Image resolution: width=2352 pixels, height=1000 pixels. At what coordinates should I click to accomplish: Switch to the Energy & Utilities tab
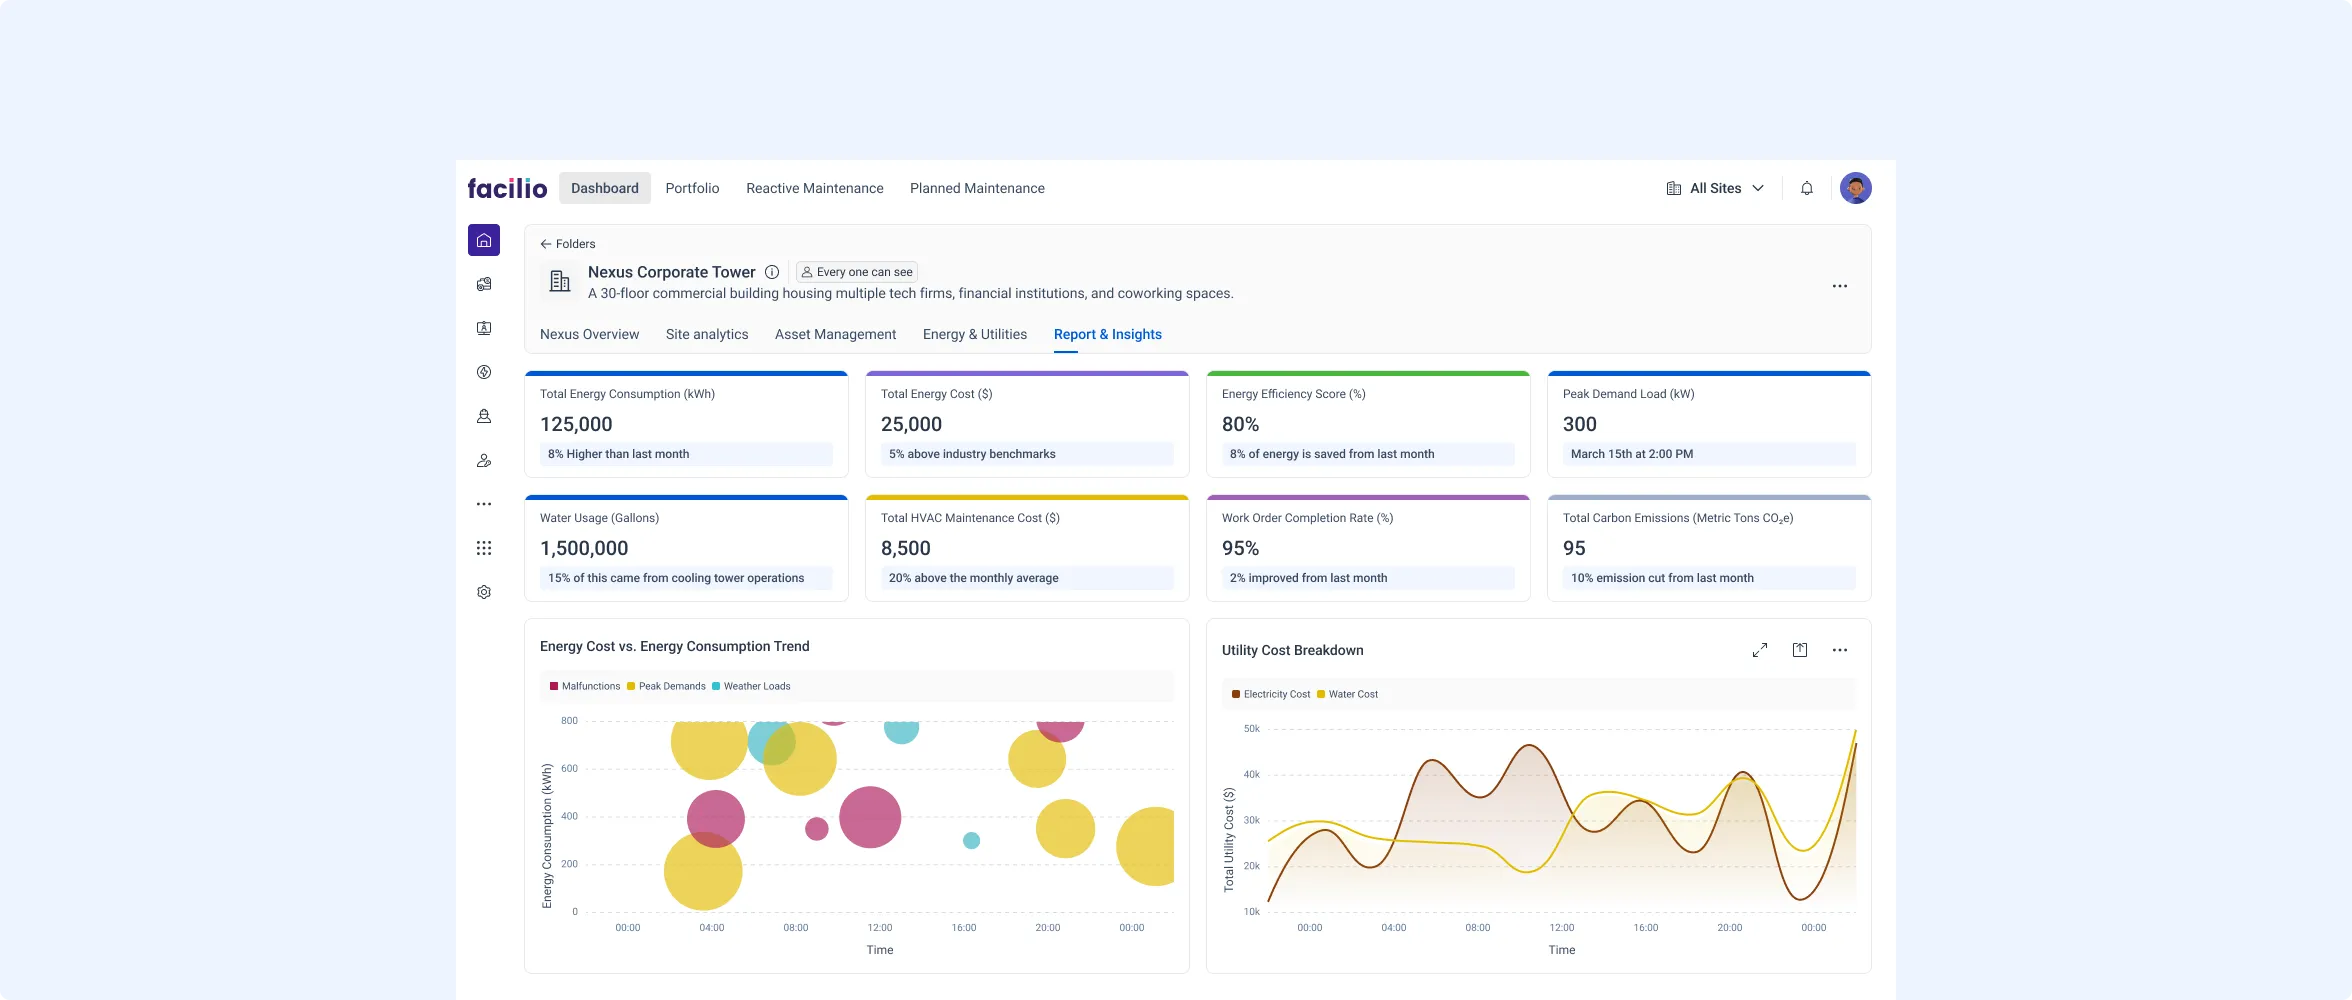[x=974, y=334]
